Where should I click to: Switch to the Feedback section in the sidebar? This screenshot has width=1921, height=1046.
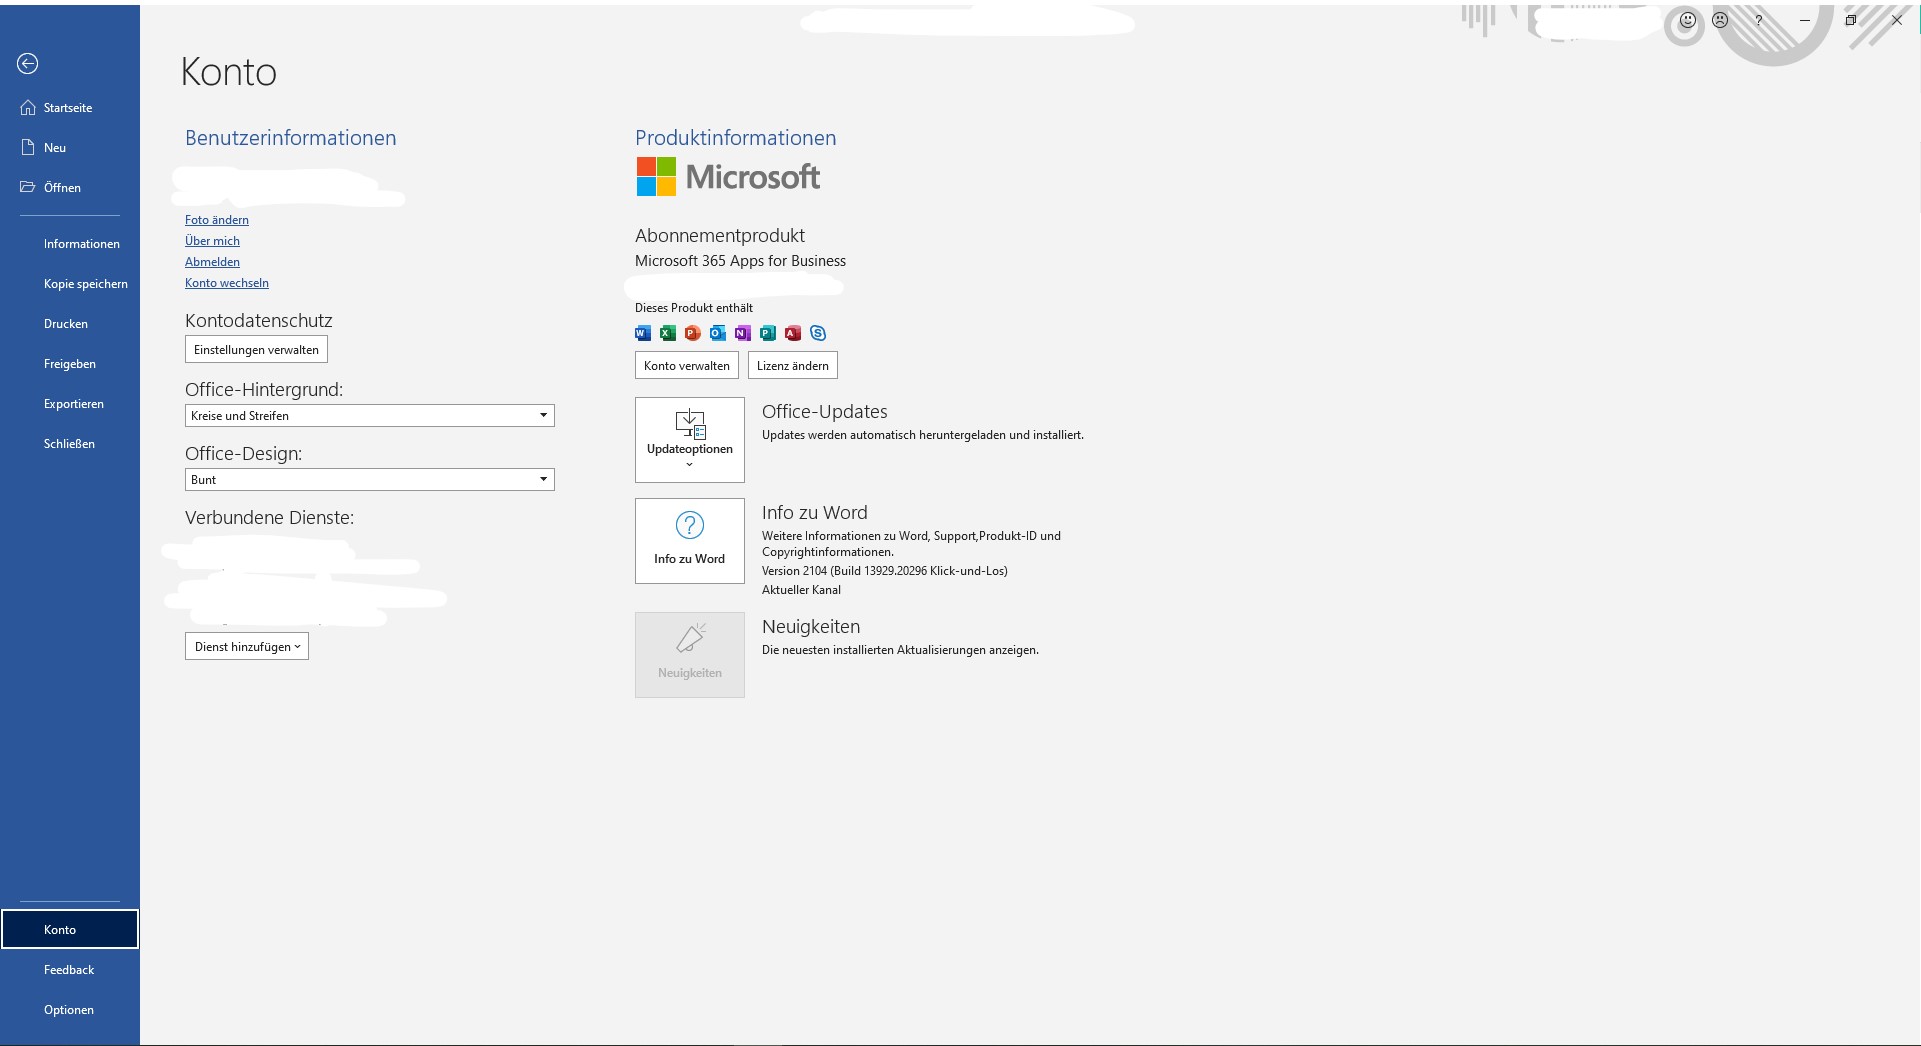[69, 969]
